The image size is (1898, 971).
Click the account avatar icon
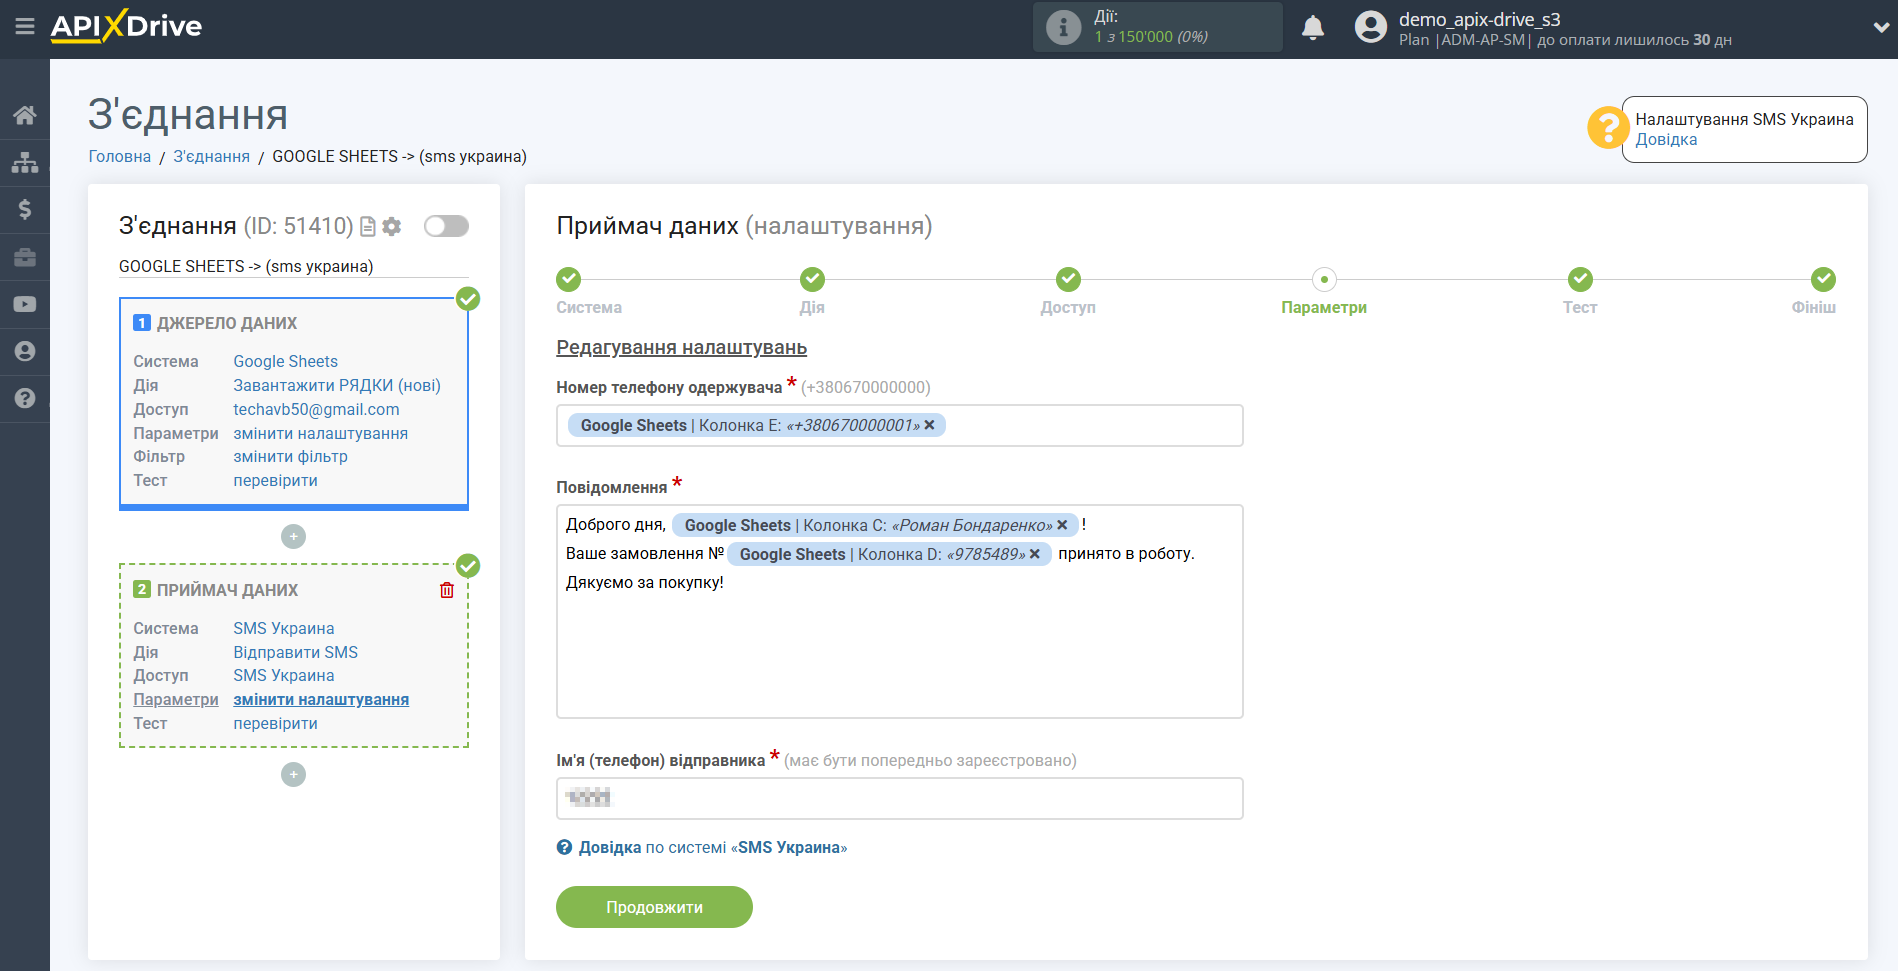click(1371, 27)
